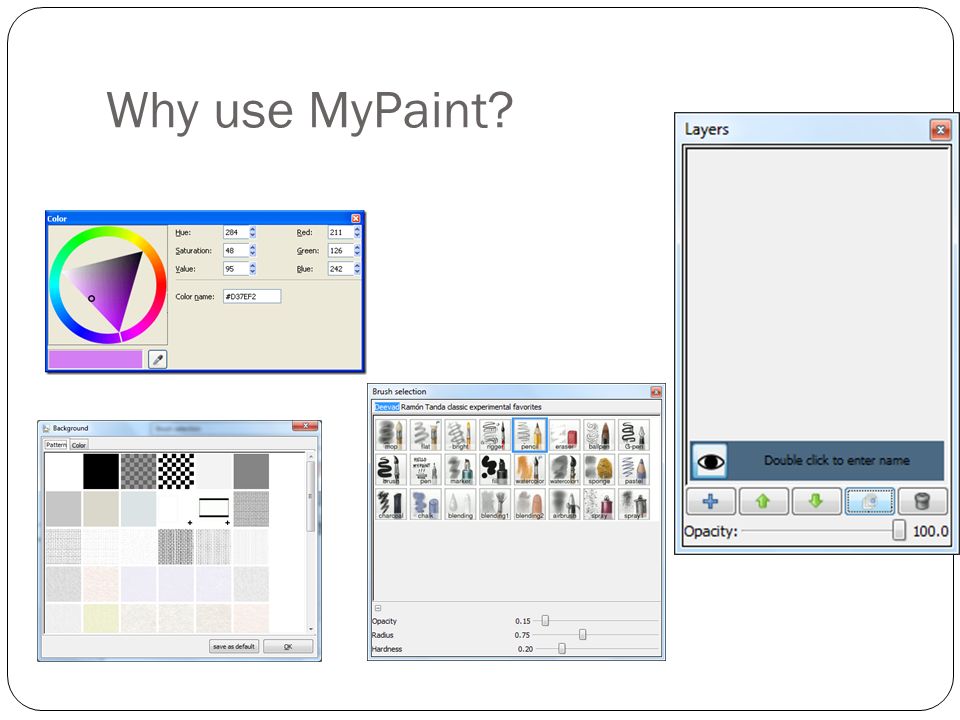The image size is (960, 720).
Task: Click the Value spinner arrows
Action: tap(253, 269)
